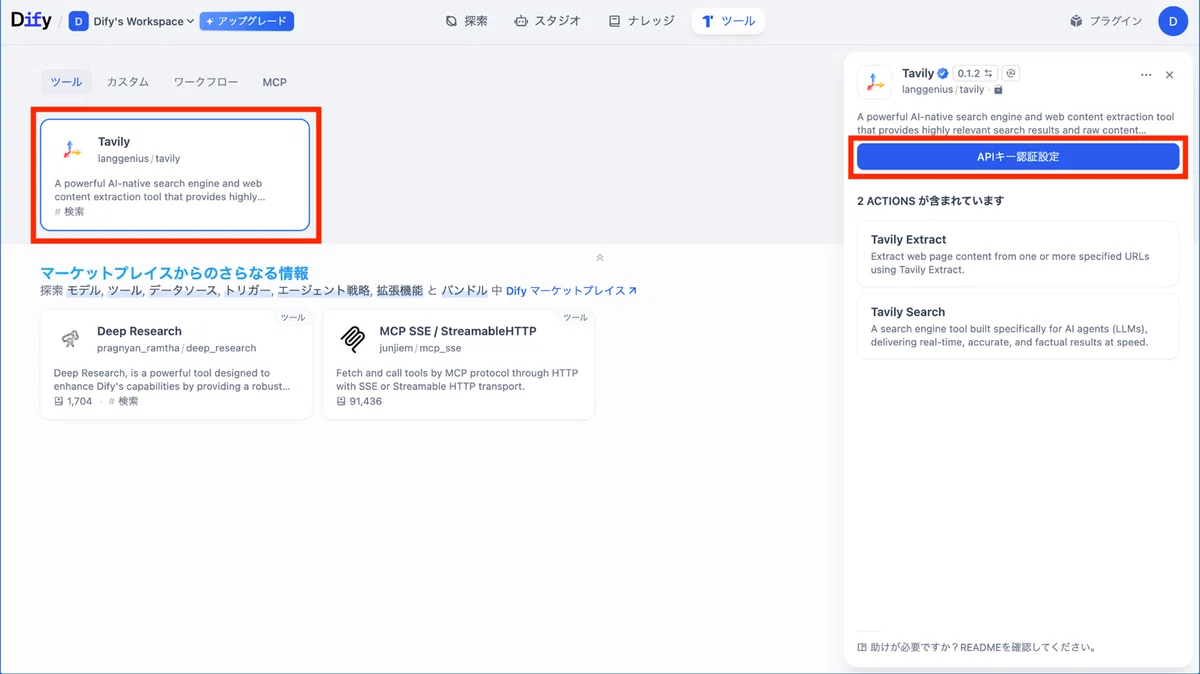Click the Tavily logo in the tool card
1200x674 pixels.
71,149
